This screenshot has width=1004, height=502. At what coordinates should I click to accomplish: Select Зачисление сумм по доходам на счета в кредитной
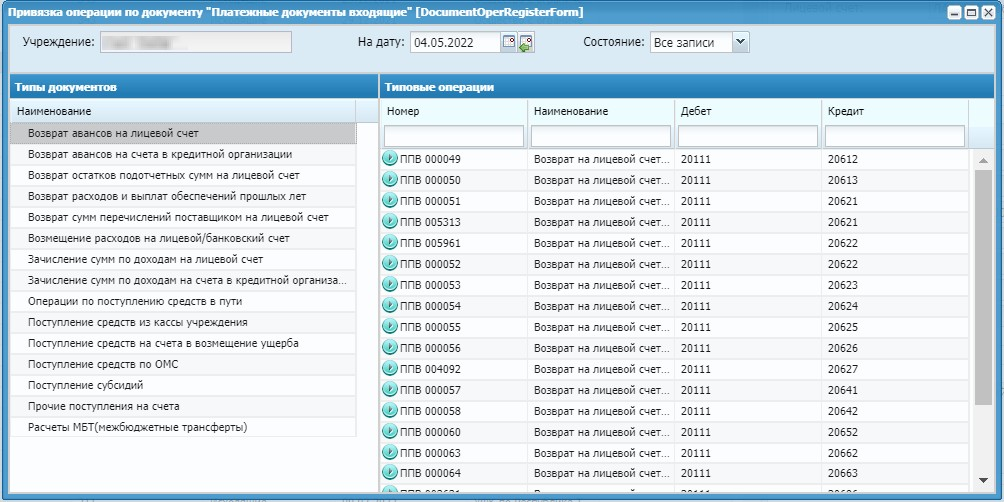coord(183,280)
